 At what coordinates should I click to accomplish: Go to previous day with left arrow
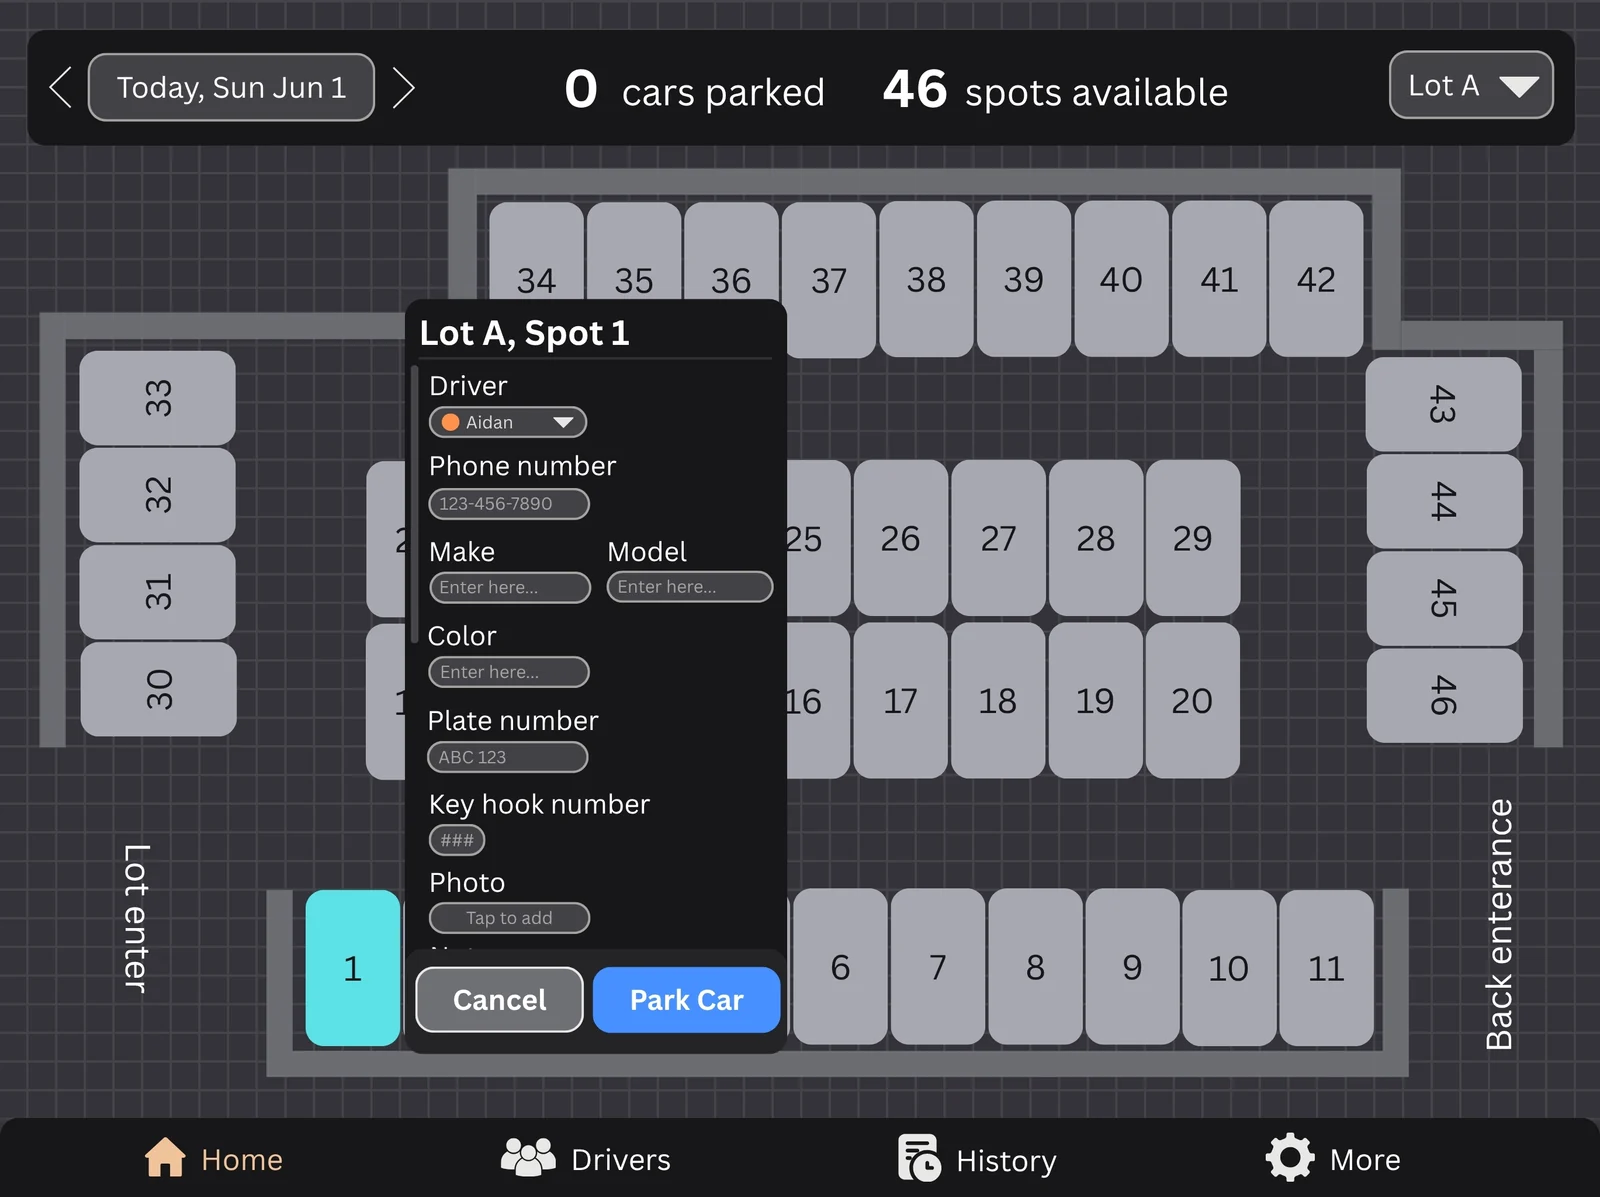tap(61, 87)
